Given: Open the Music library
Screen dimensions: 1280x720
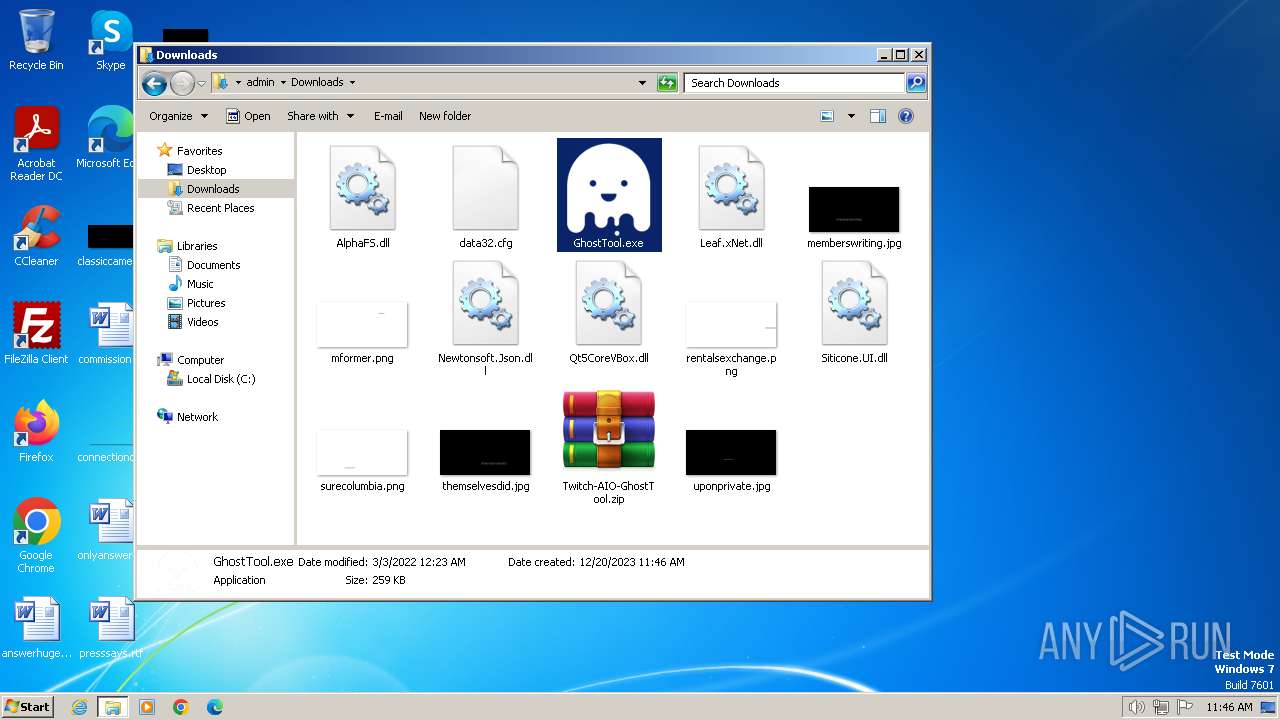Looking at the screenshot, I should [200, 284].
